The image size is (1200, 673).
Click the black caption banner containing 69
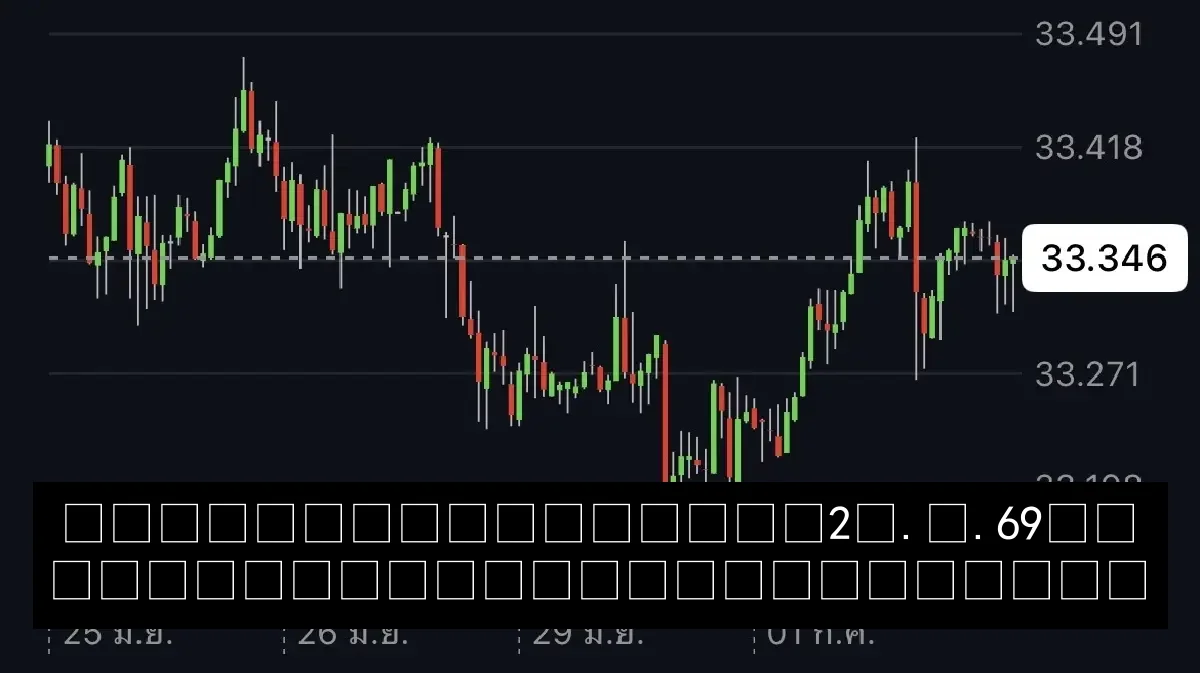(x=600, y=555)
